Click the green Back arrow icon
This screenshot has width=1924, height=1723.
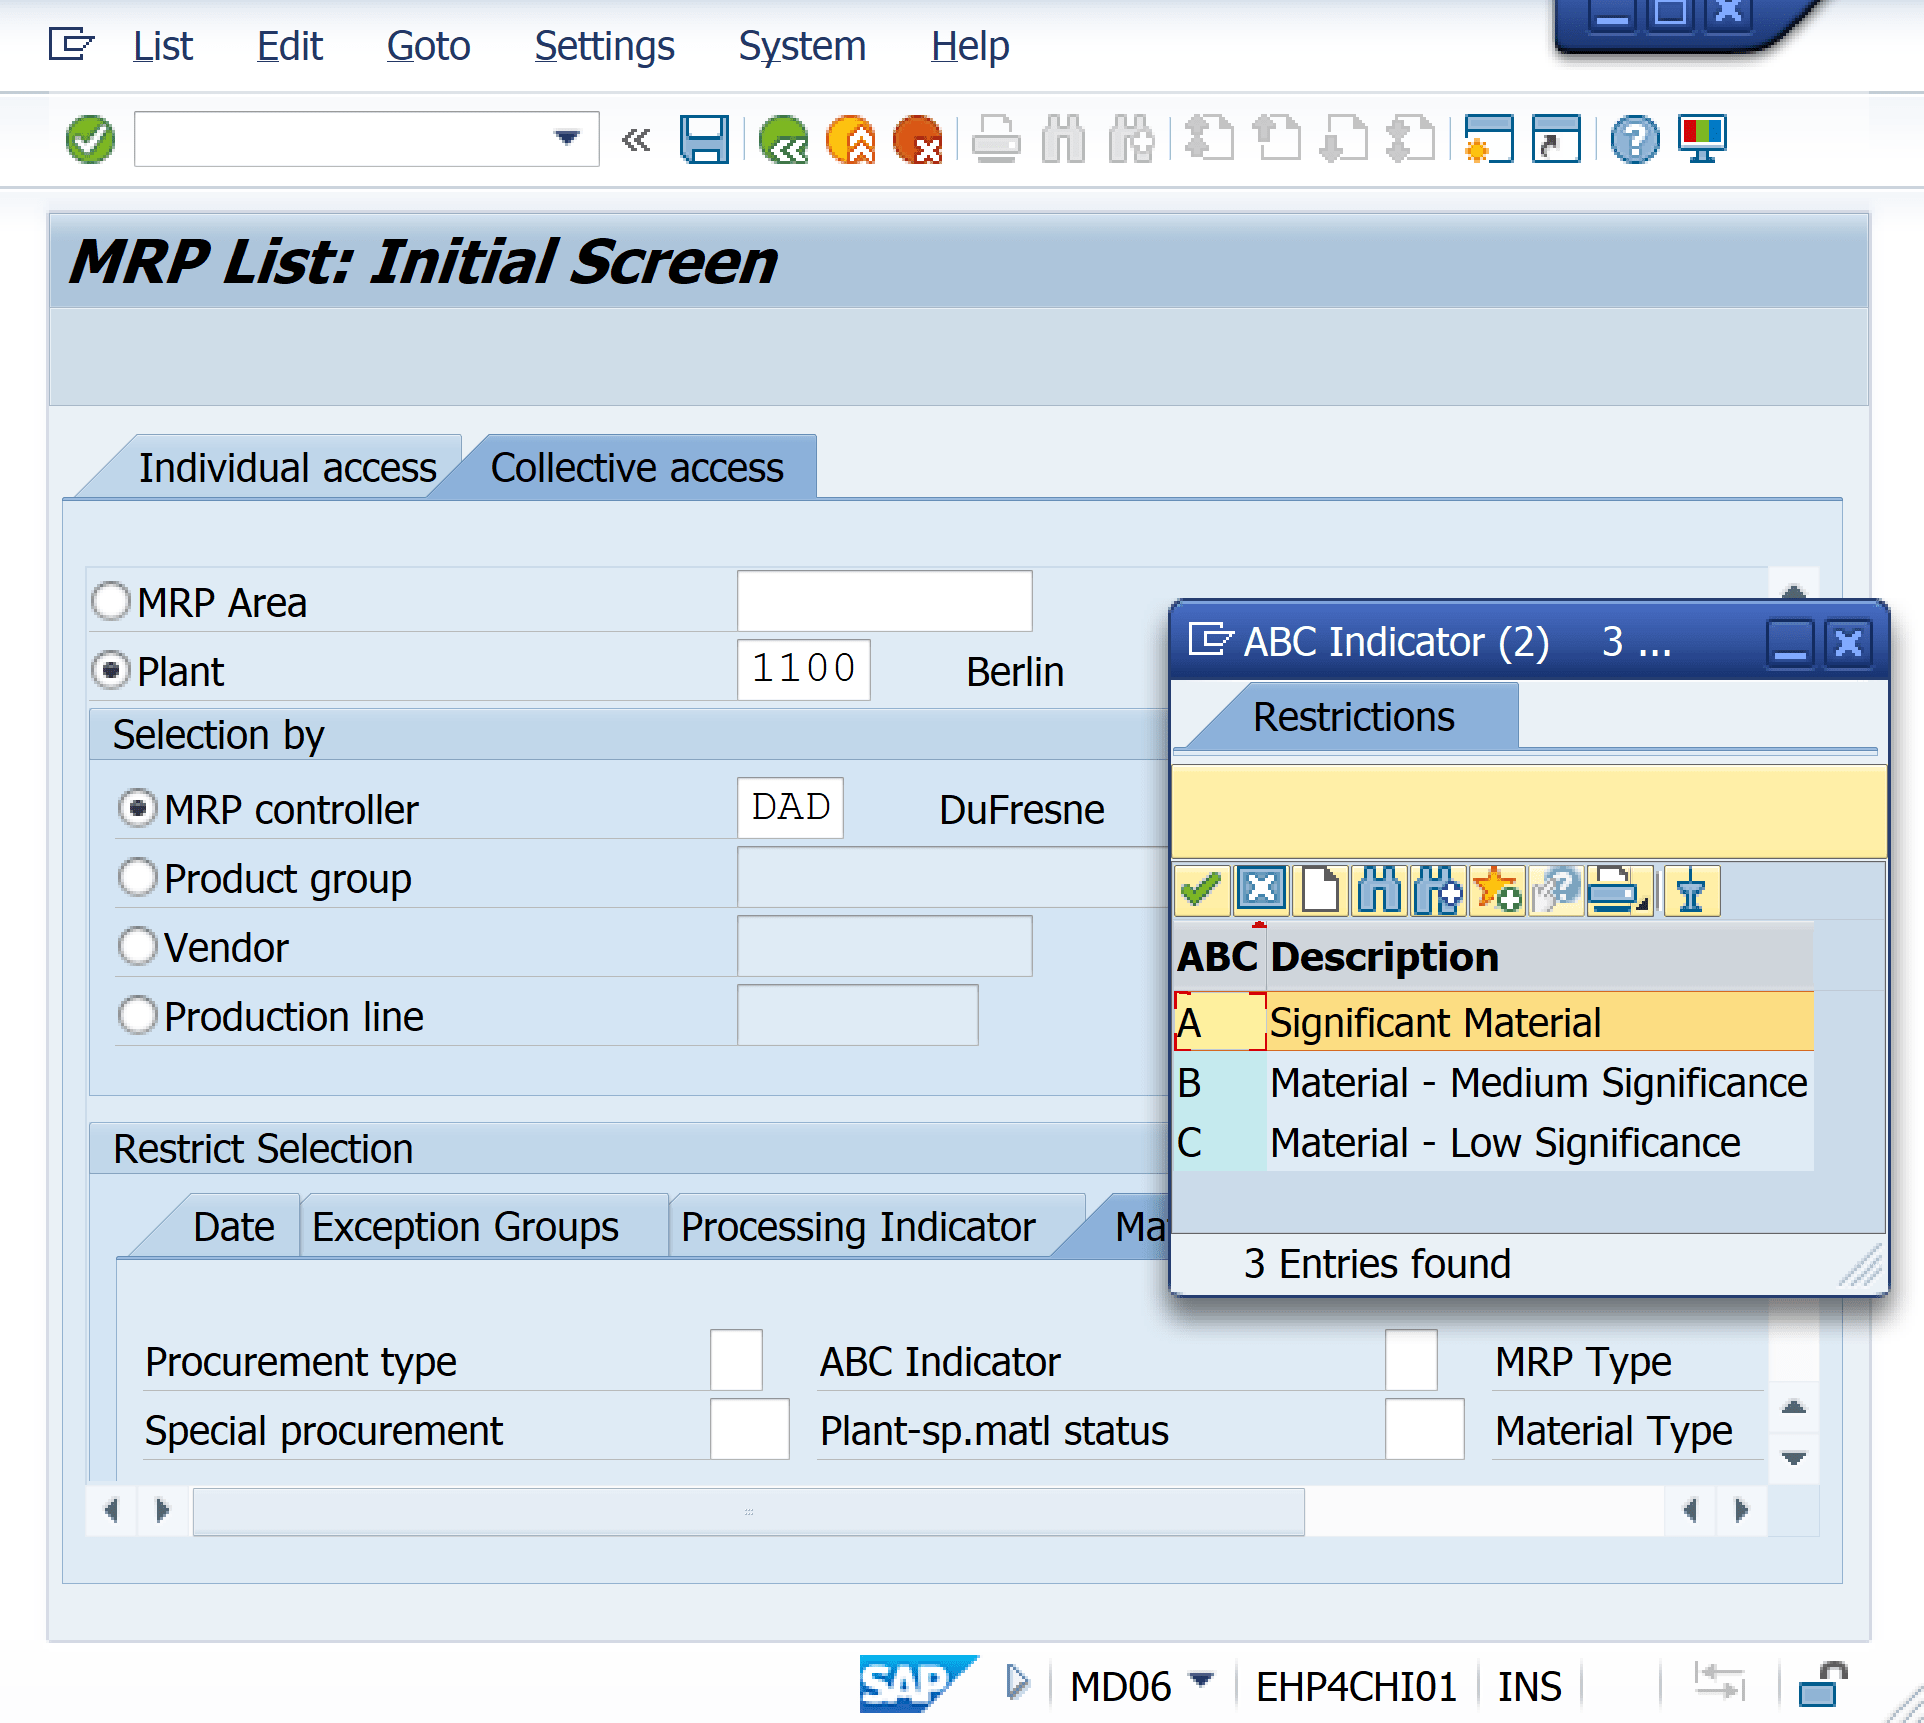click(x=783, y=139)
